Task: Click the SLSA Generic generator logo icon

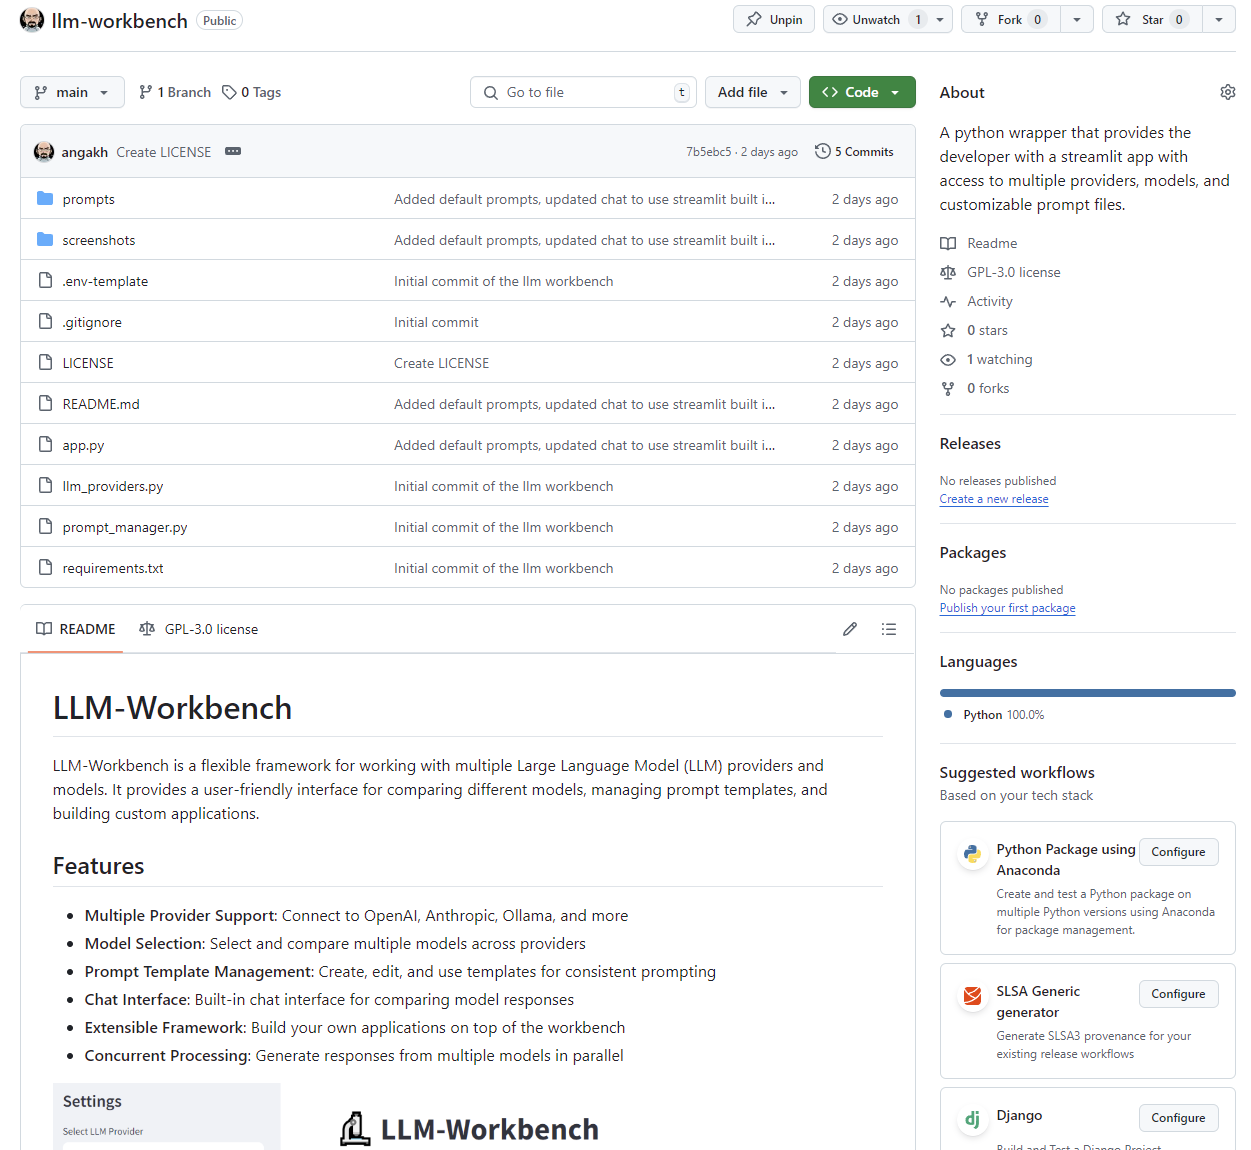Action: (972, 996)
